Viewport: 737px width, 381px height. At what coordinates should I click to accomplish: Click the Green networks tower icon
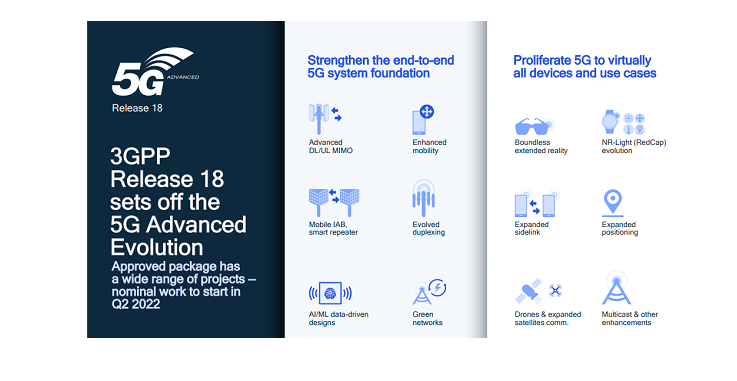click(429, 292)
